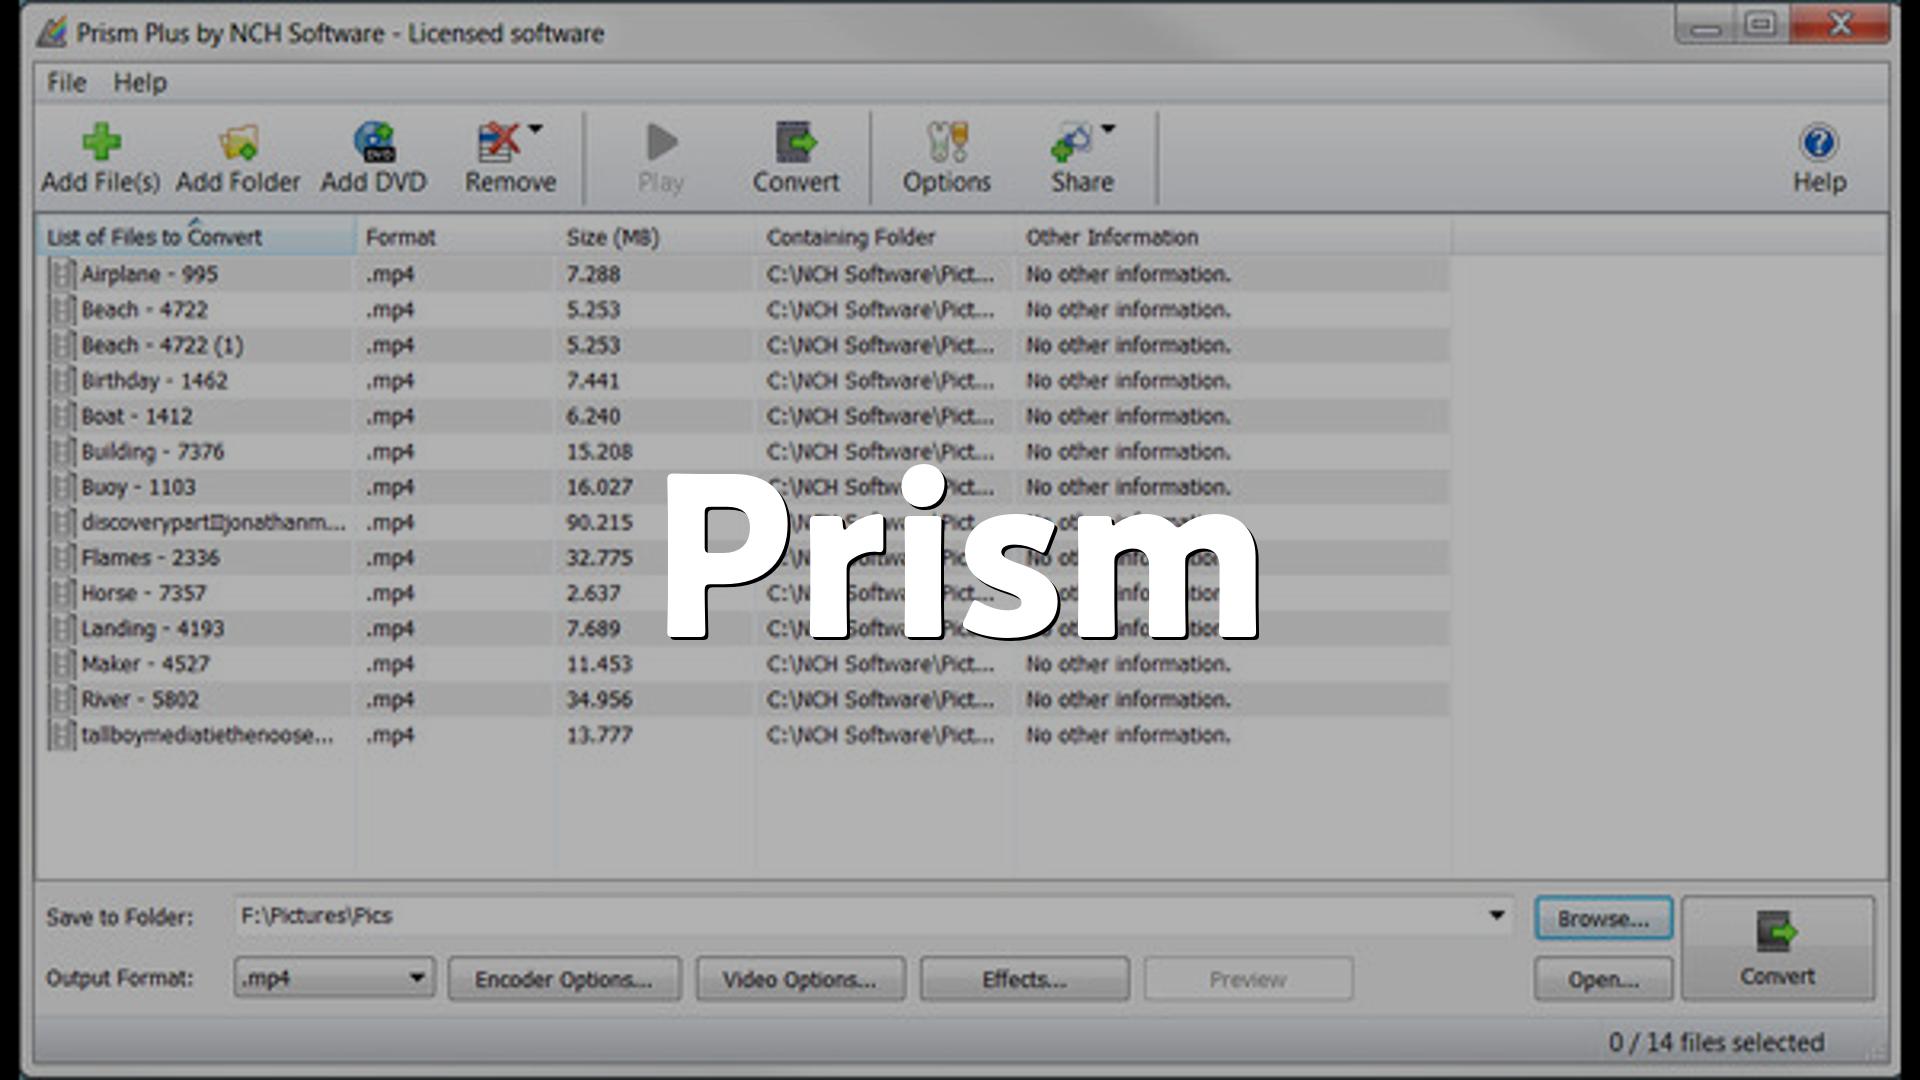Click the blue Help question mark icon
The image size is (1920, 1080).
click(1818, 142)
